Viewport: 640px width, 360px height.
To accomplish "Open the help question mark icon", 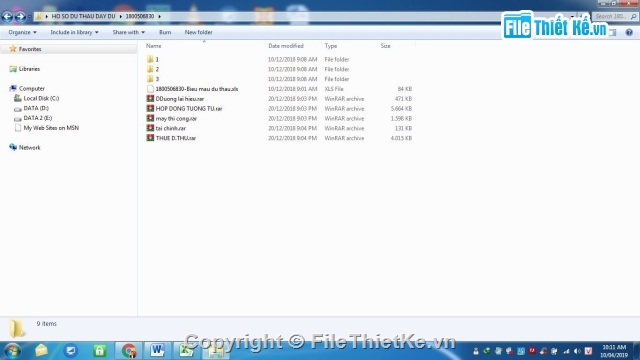I will click(629, 32).
